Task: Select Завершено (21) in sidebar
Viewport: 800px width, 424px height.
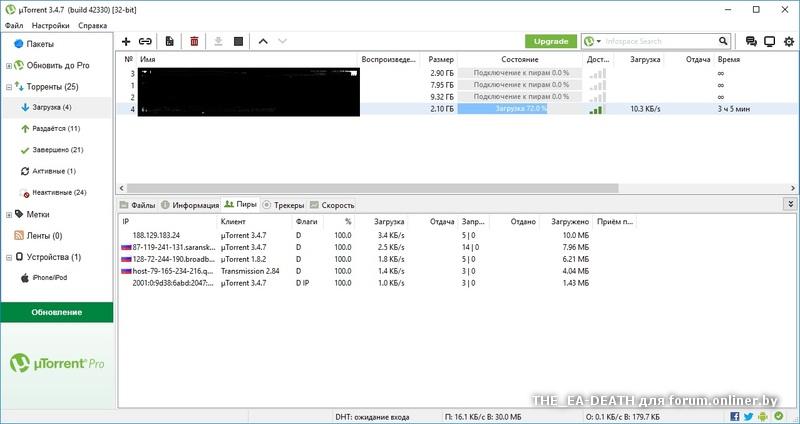Action: point(58,150)
